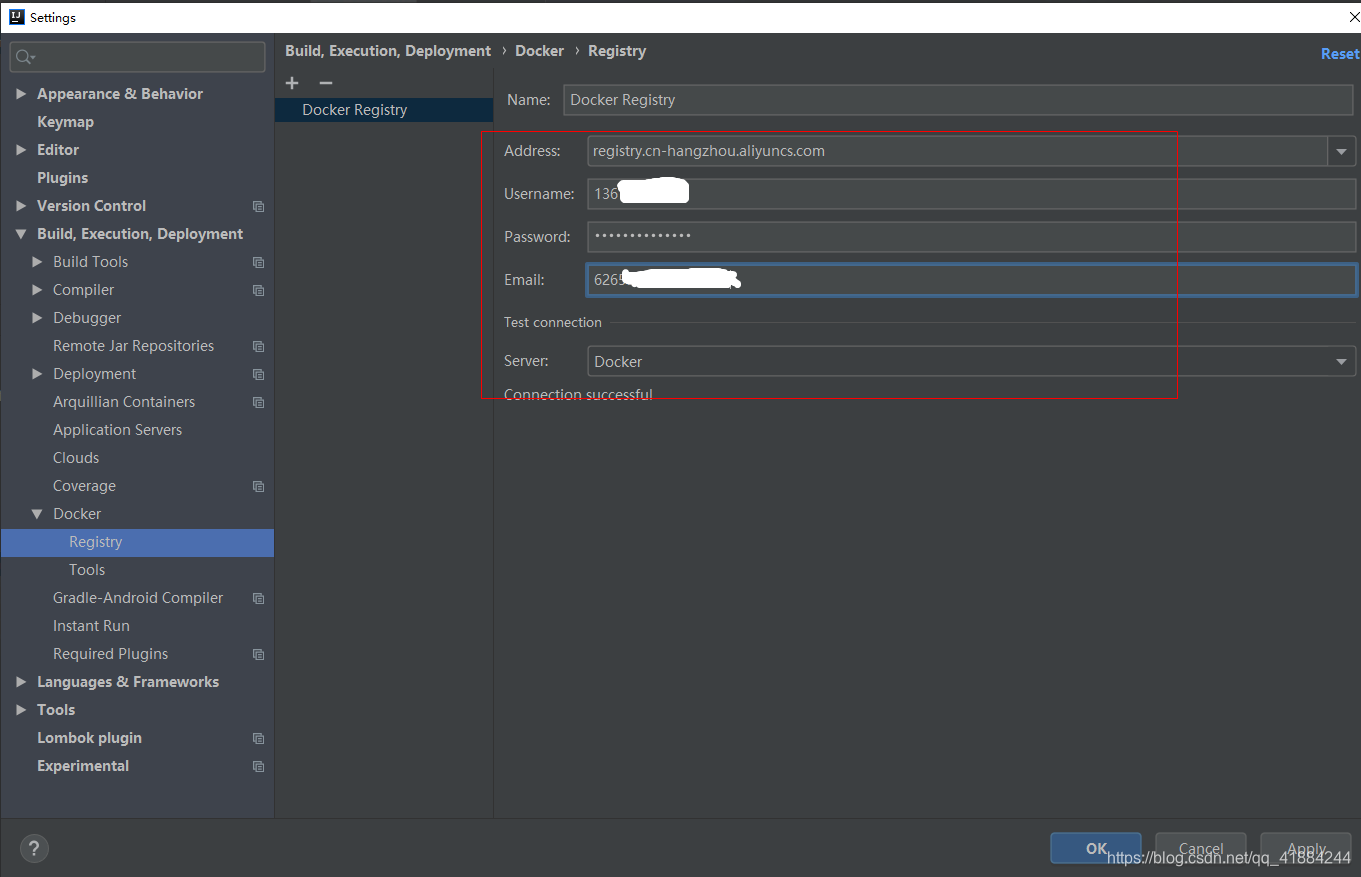Open the Server dropdown showing Docker
1361x877 pixels.
(x=971, y=361)
